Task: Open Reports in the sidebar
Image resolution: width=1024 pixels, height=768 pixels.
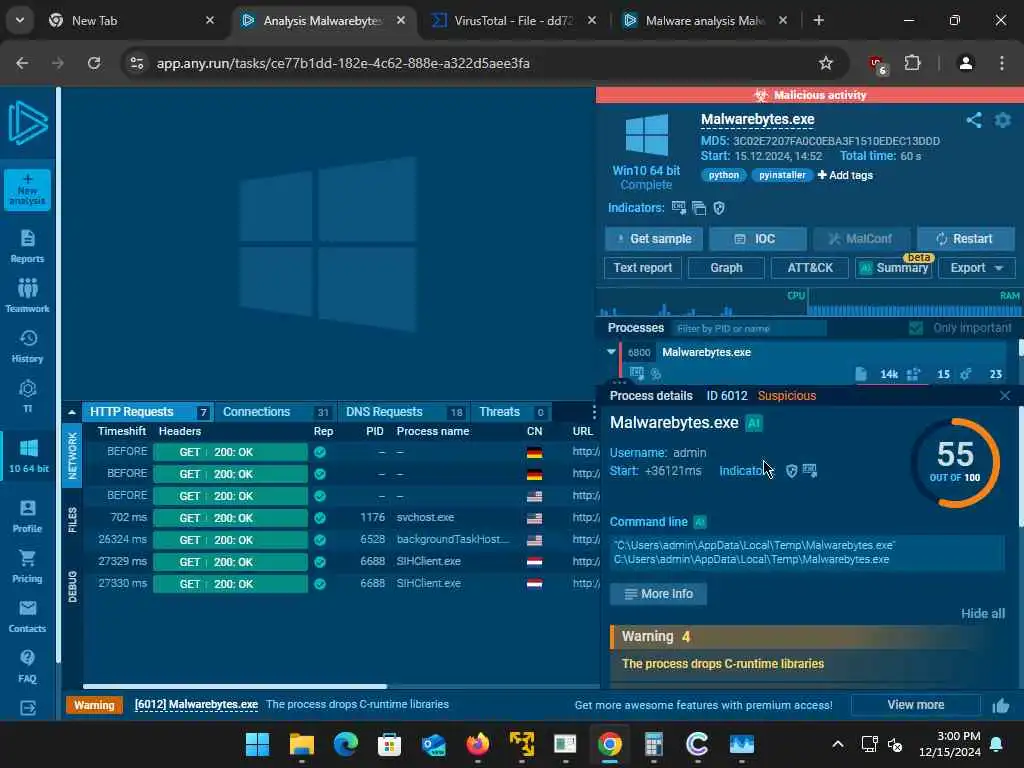Action: [x=27, y=246]
